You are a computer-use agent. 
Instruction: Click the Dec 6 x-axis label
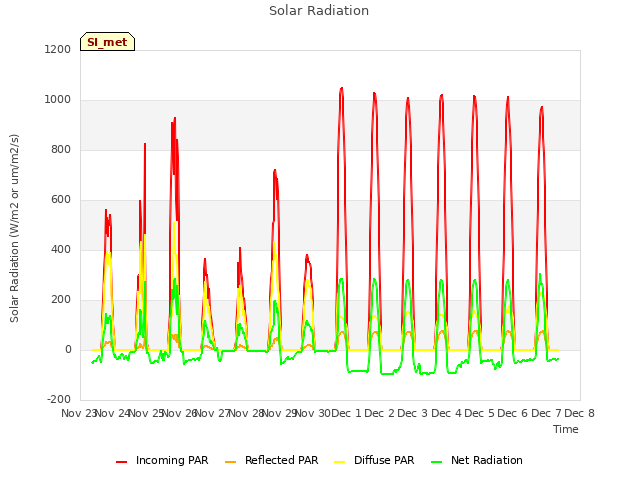click(x=513, y=413)
